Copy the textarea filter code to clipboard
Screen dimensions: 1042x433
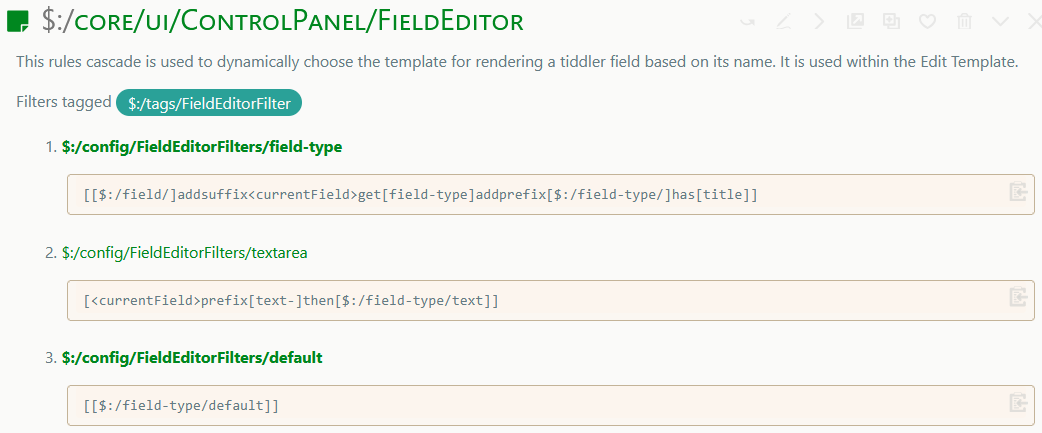(1018, 297)
